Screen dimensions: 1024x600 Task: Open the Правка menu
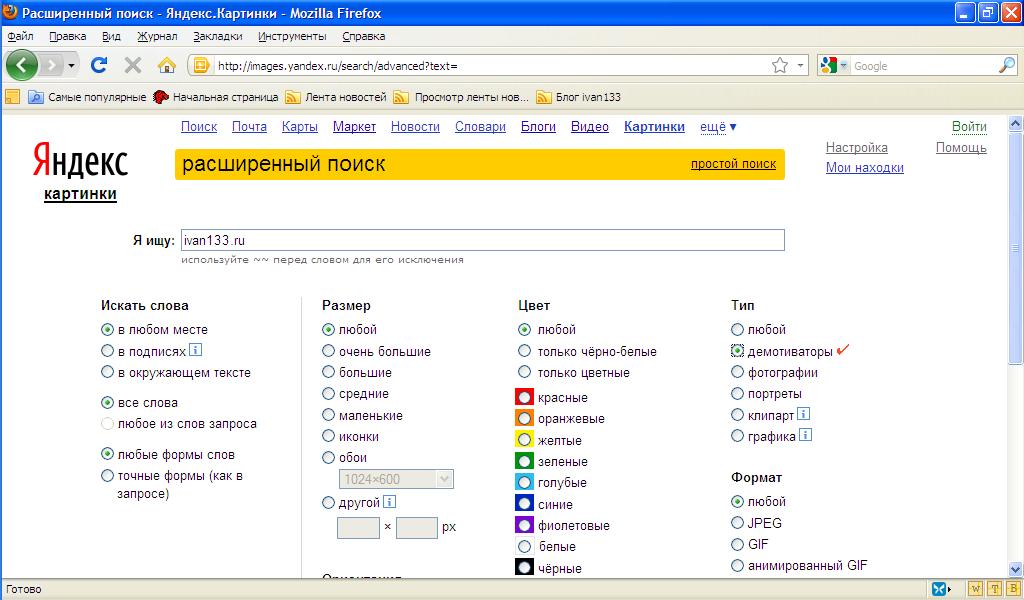coord(68,37)
